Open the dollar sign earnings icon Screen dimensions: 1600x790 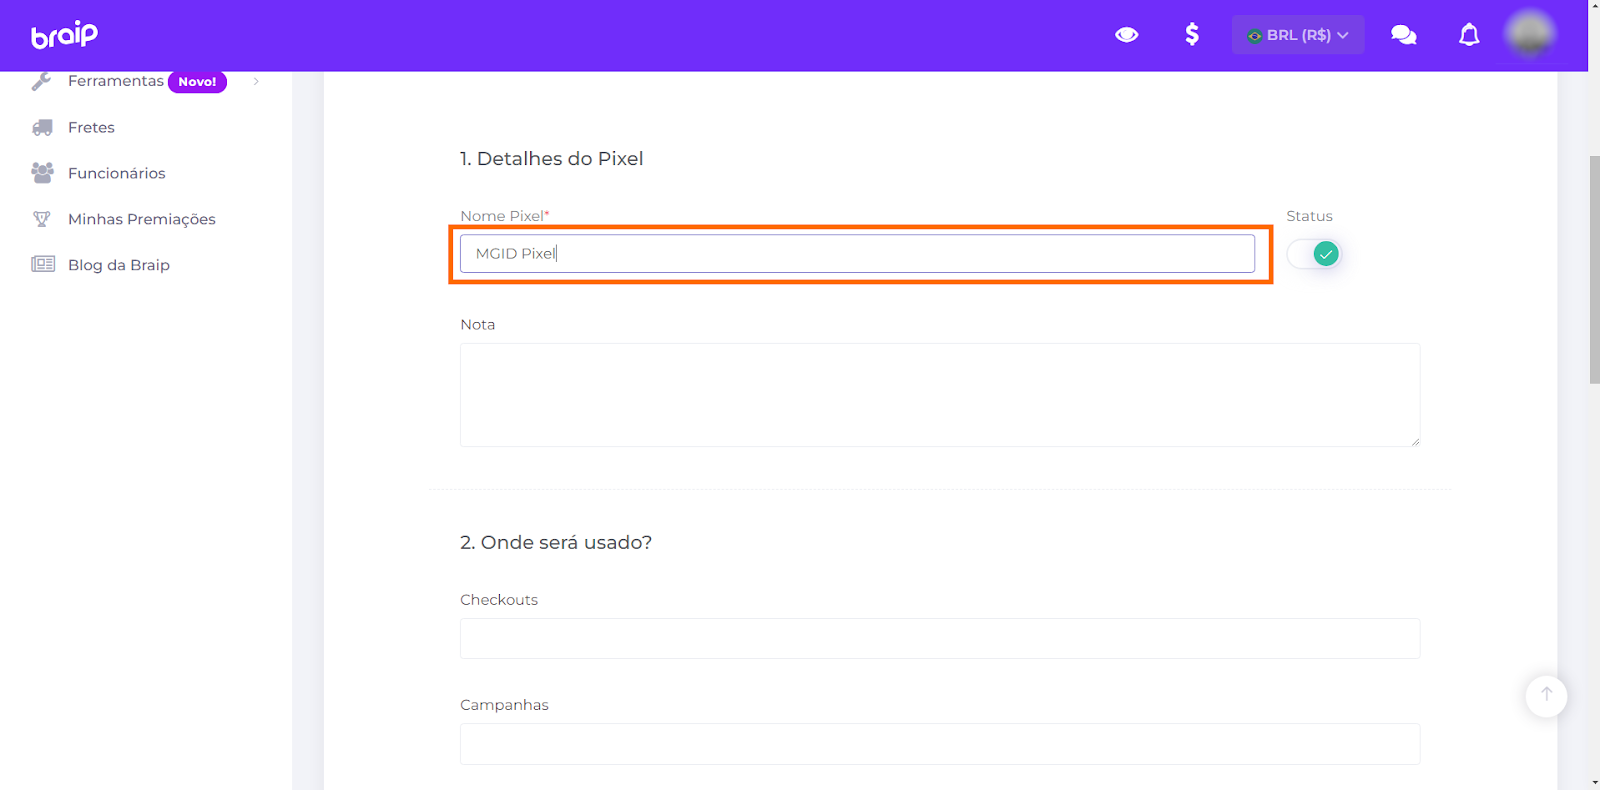(x=1191, y=35)
